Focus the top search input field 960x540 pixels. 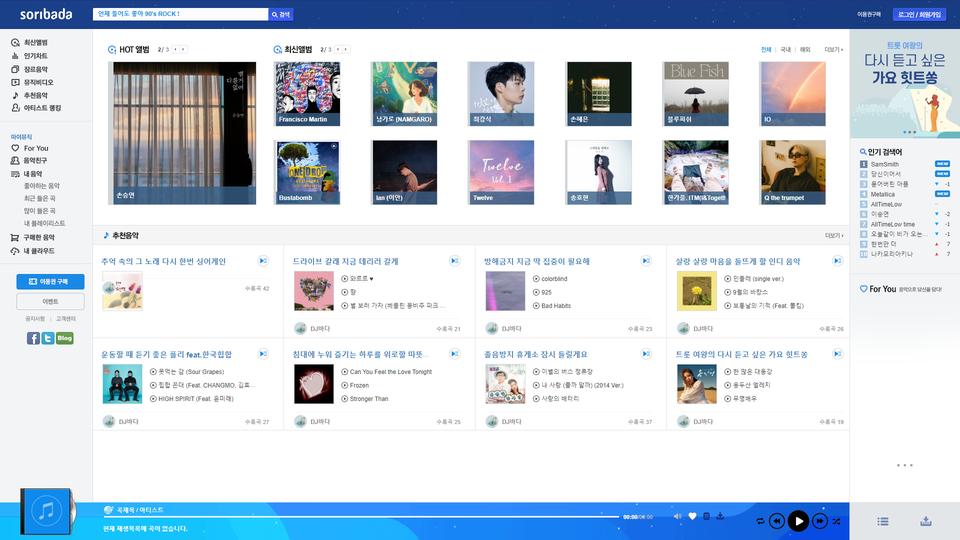tap(180, 14)
